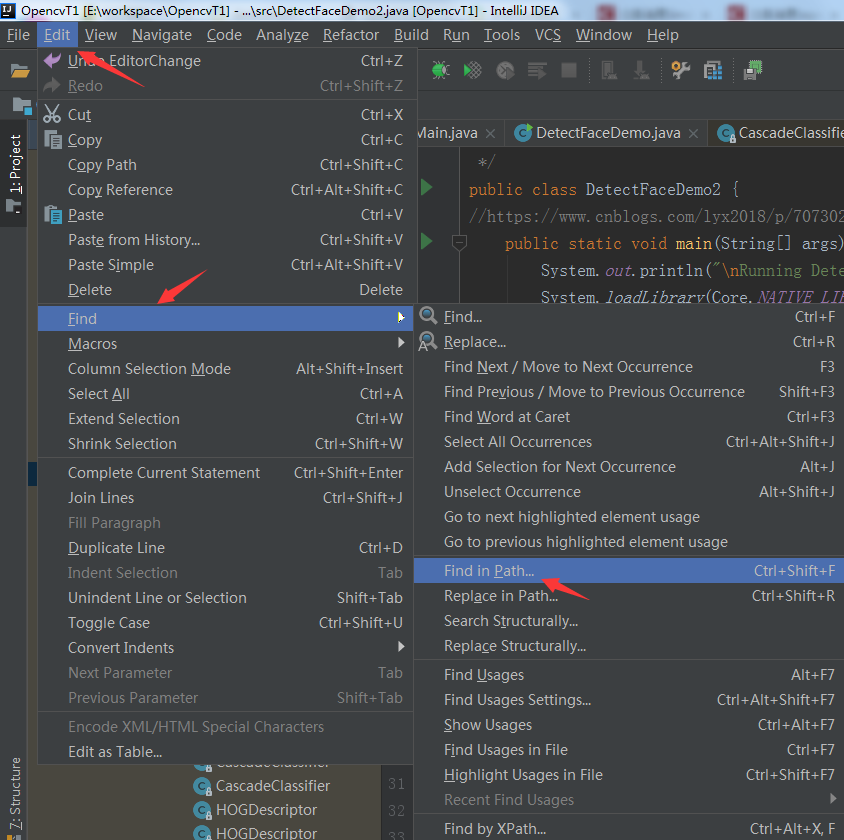This screenshot has height=840, width=844.
Task: Click the scissors Cut icon
Action: tap(52, 114)
